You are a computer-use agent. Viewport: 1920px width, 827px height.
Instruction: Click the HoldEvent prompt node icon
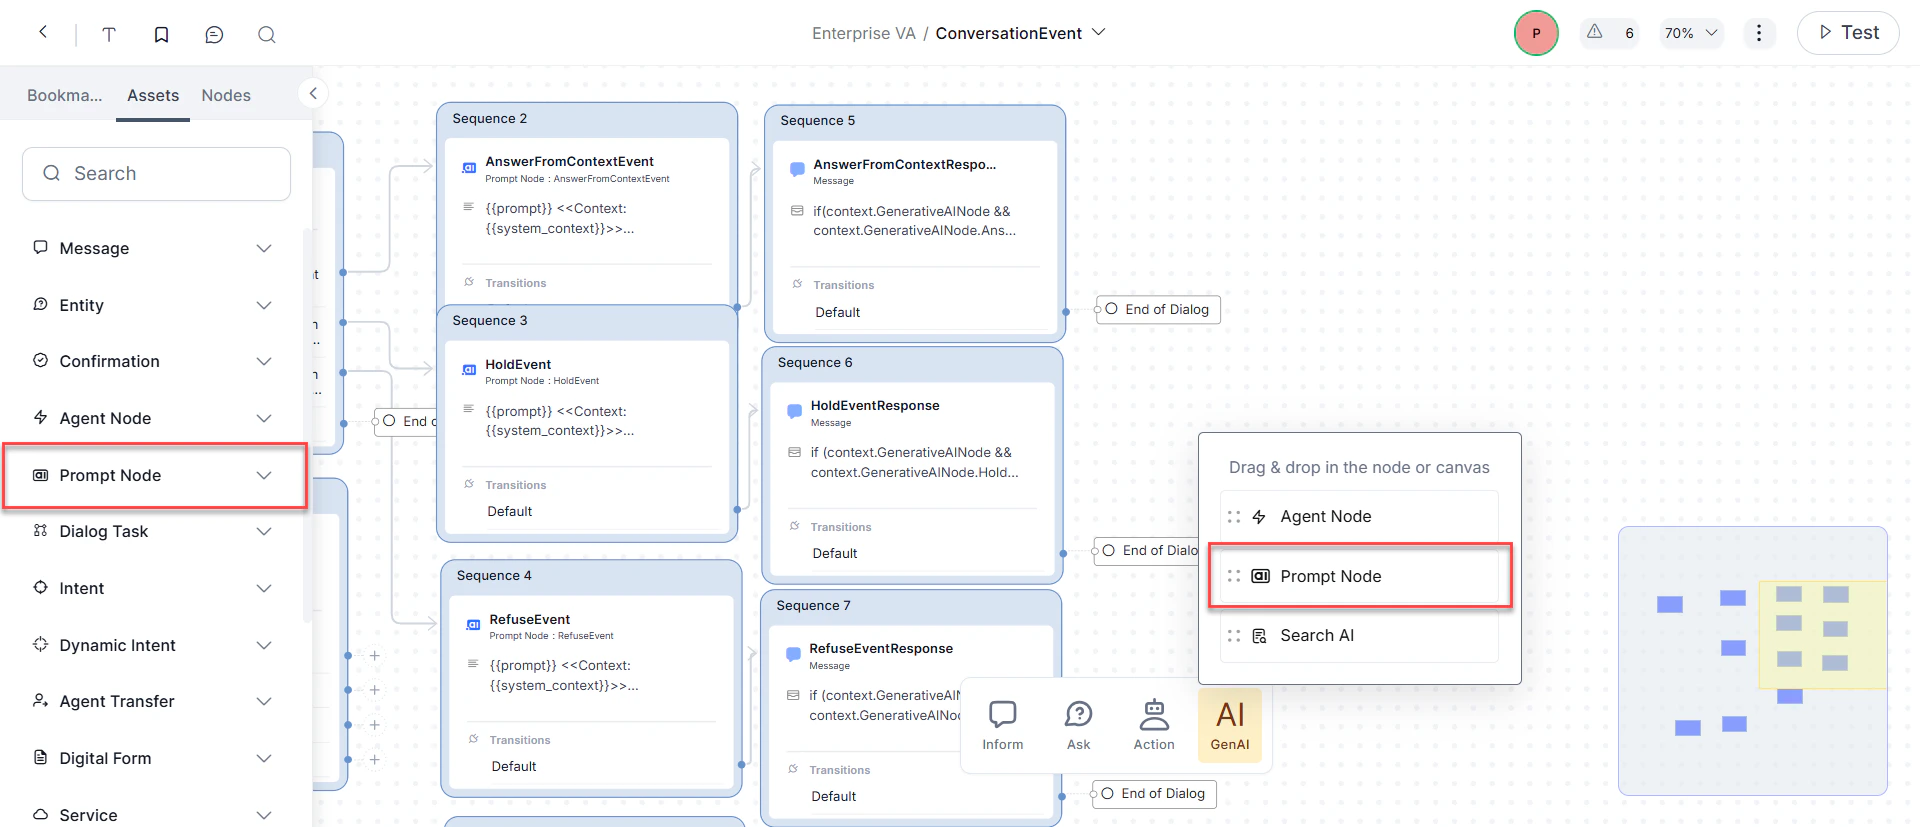coord(469,370)
